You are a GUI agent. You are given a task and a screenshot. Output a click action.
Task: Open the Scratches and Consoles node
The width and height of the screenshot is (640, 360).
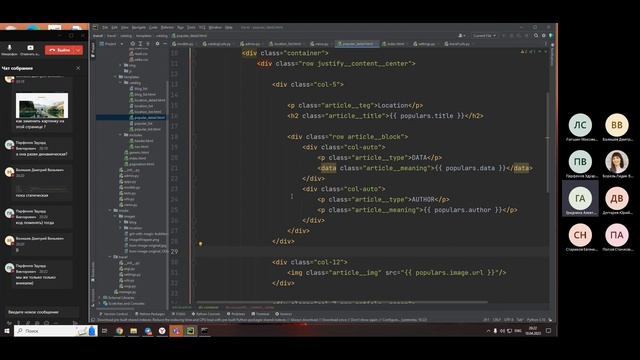coord(123,303)
